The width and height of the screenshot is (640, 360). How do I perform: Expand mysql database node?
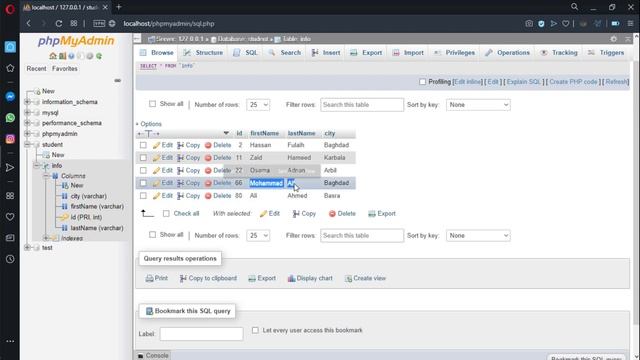[27, 113]
